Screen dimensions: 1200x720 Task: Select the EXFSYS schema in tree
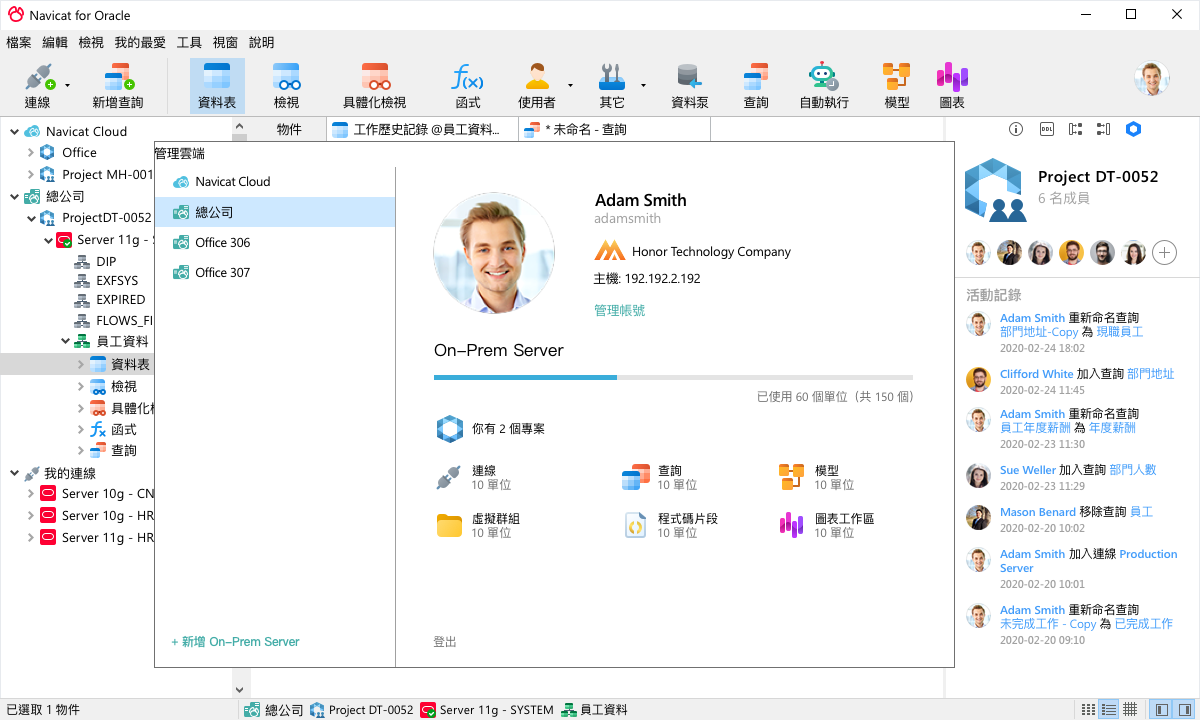point(117,282)
